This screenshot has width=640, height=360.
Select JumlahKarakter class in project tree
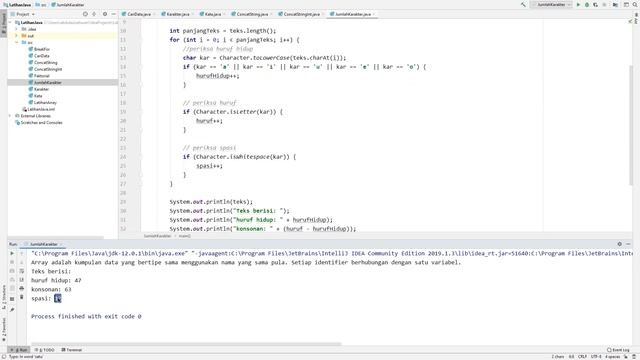click(45, 82)
